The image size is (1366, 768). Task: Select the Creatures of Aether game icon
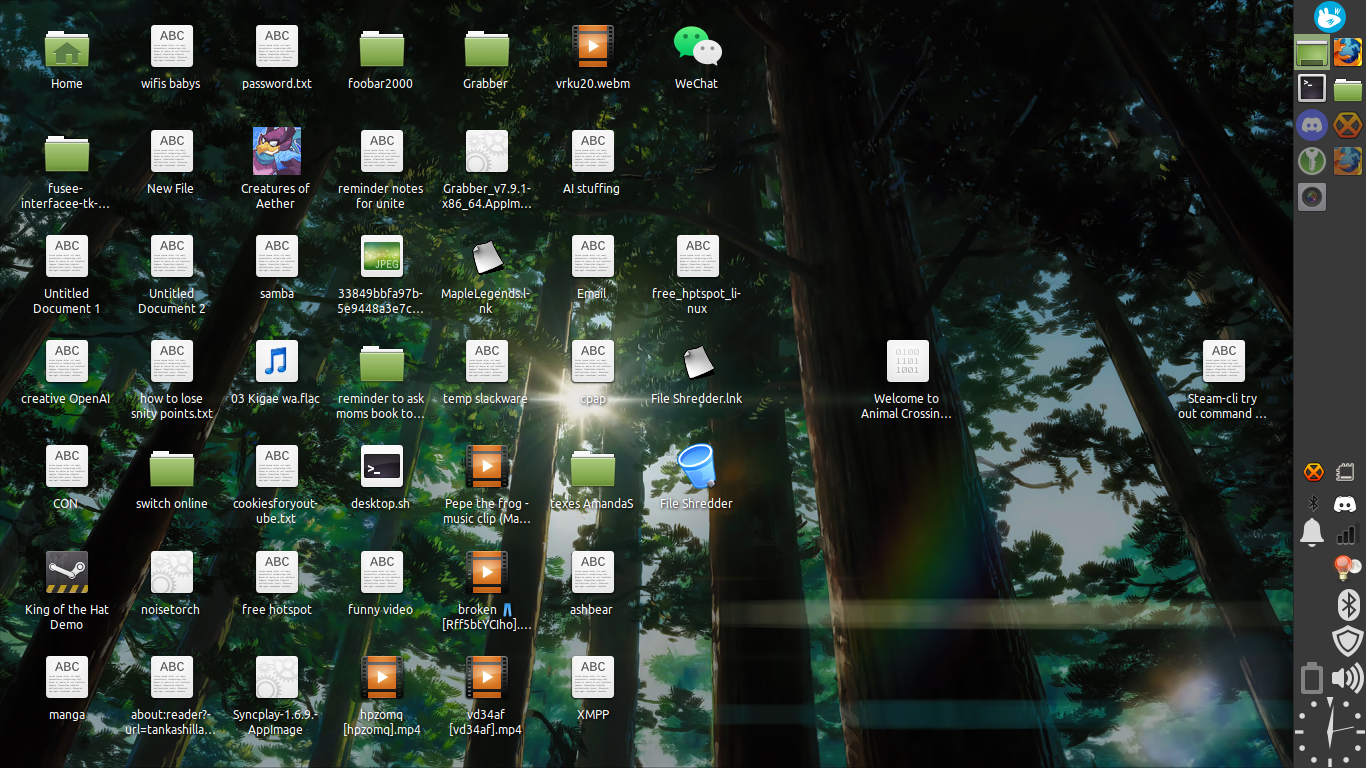click(x=277, y=152)
